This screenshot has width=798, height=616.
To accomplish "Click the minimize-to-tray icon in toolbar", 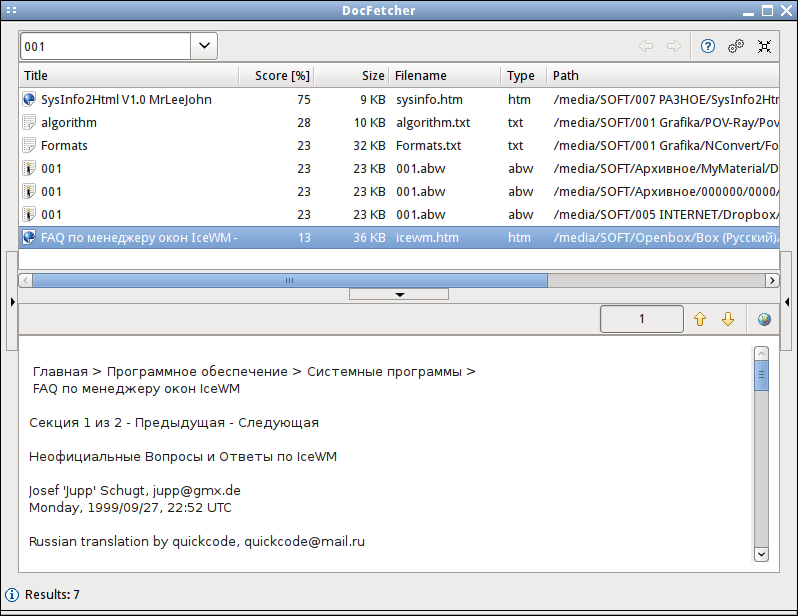I will (x=764, y=46).
